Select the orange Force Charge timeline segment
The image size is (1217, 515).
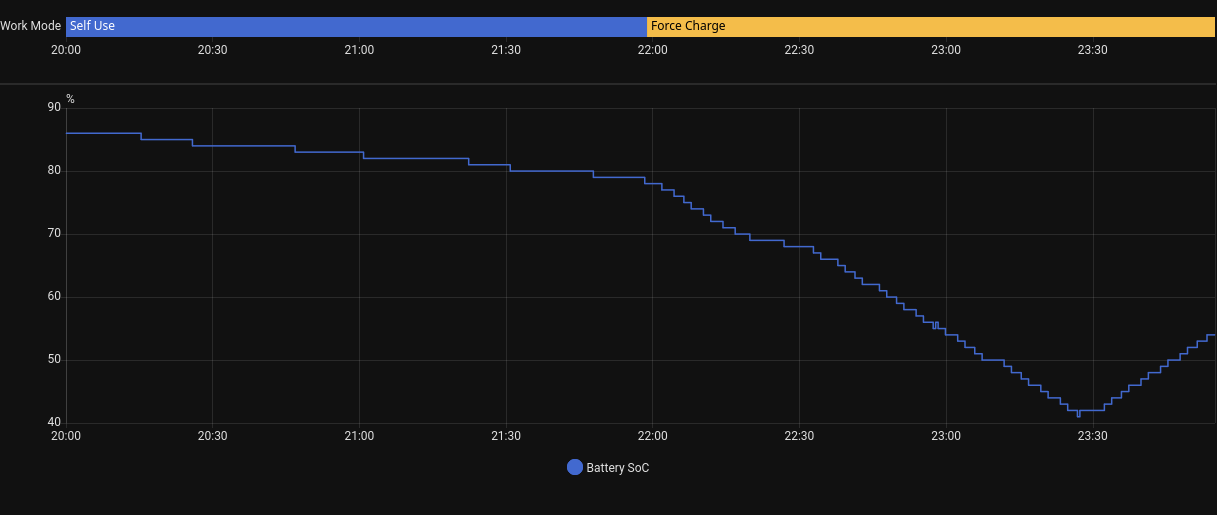[x=930, y=26]
